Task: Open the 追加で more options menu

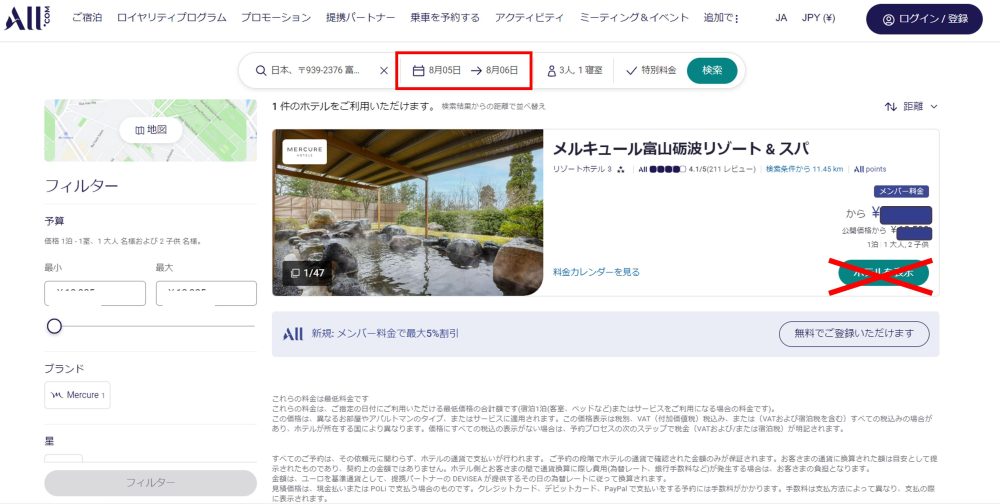Action: coord(721,18)
